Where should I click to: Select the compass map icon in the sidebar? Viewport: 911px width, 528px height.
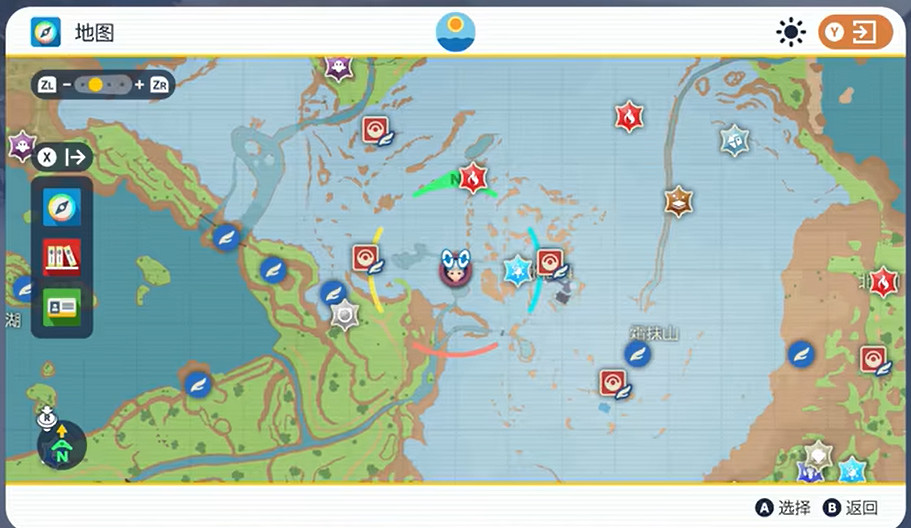[x=62, y=207]
